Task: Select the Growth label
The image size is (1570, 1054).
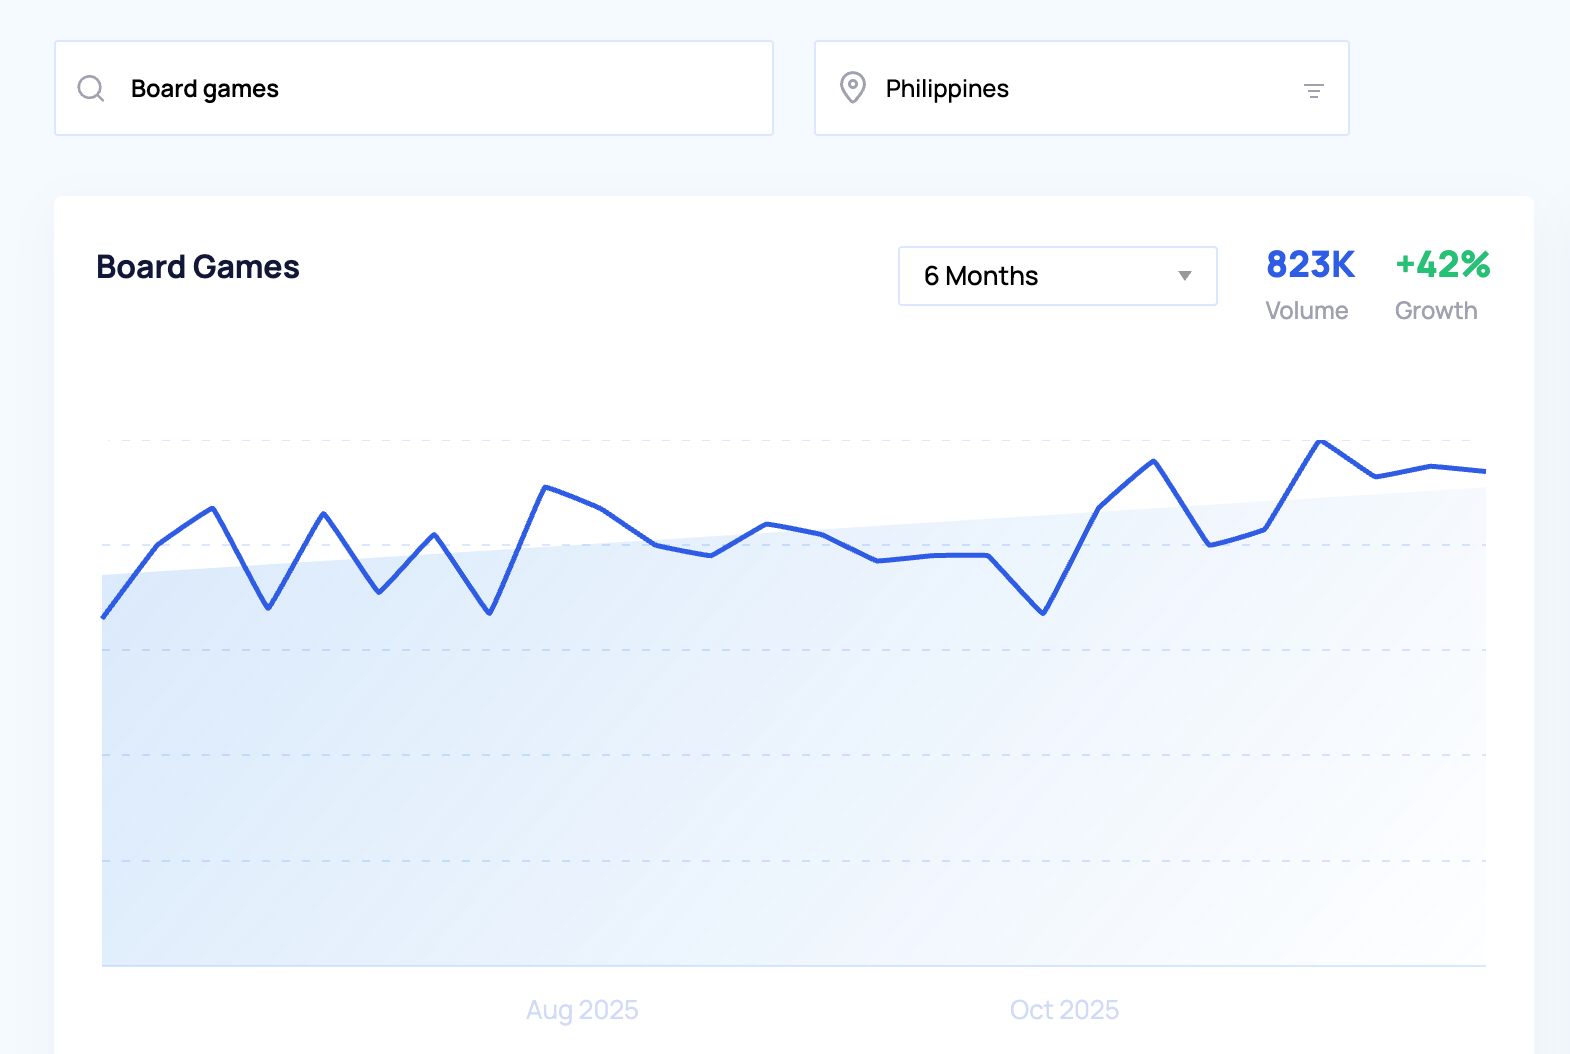Action: click(1436, 311)
